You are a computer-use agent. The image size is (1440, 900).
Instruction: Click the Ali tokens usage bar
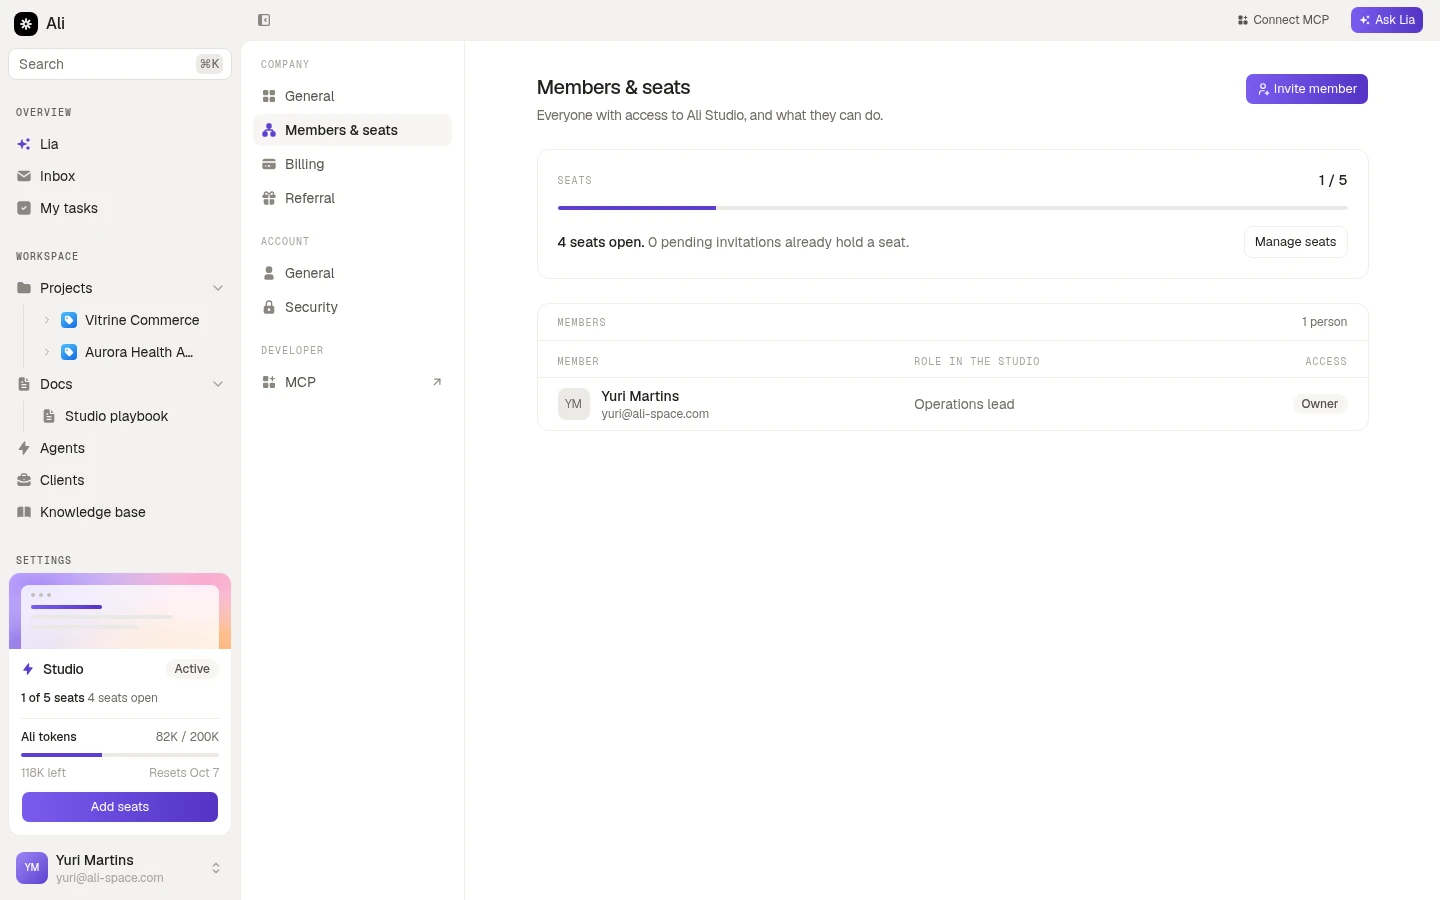[x=120, y=755]
